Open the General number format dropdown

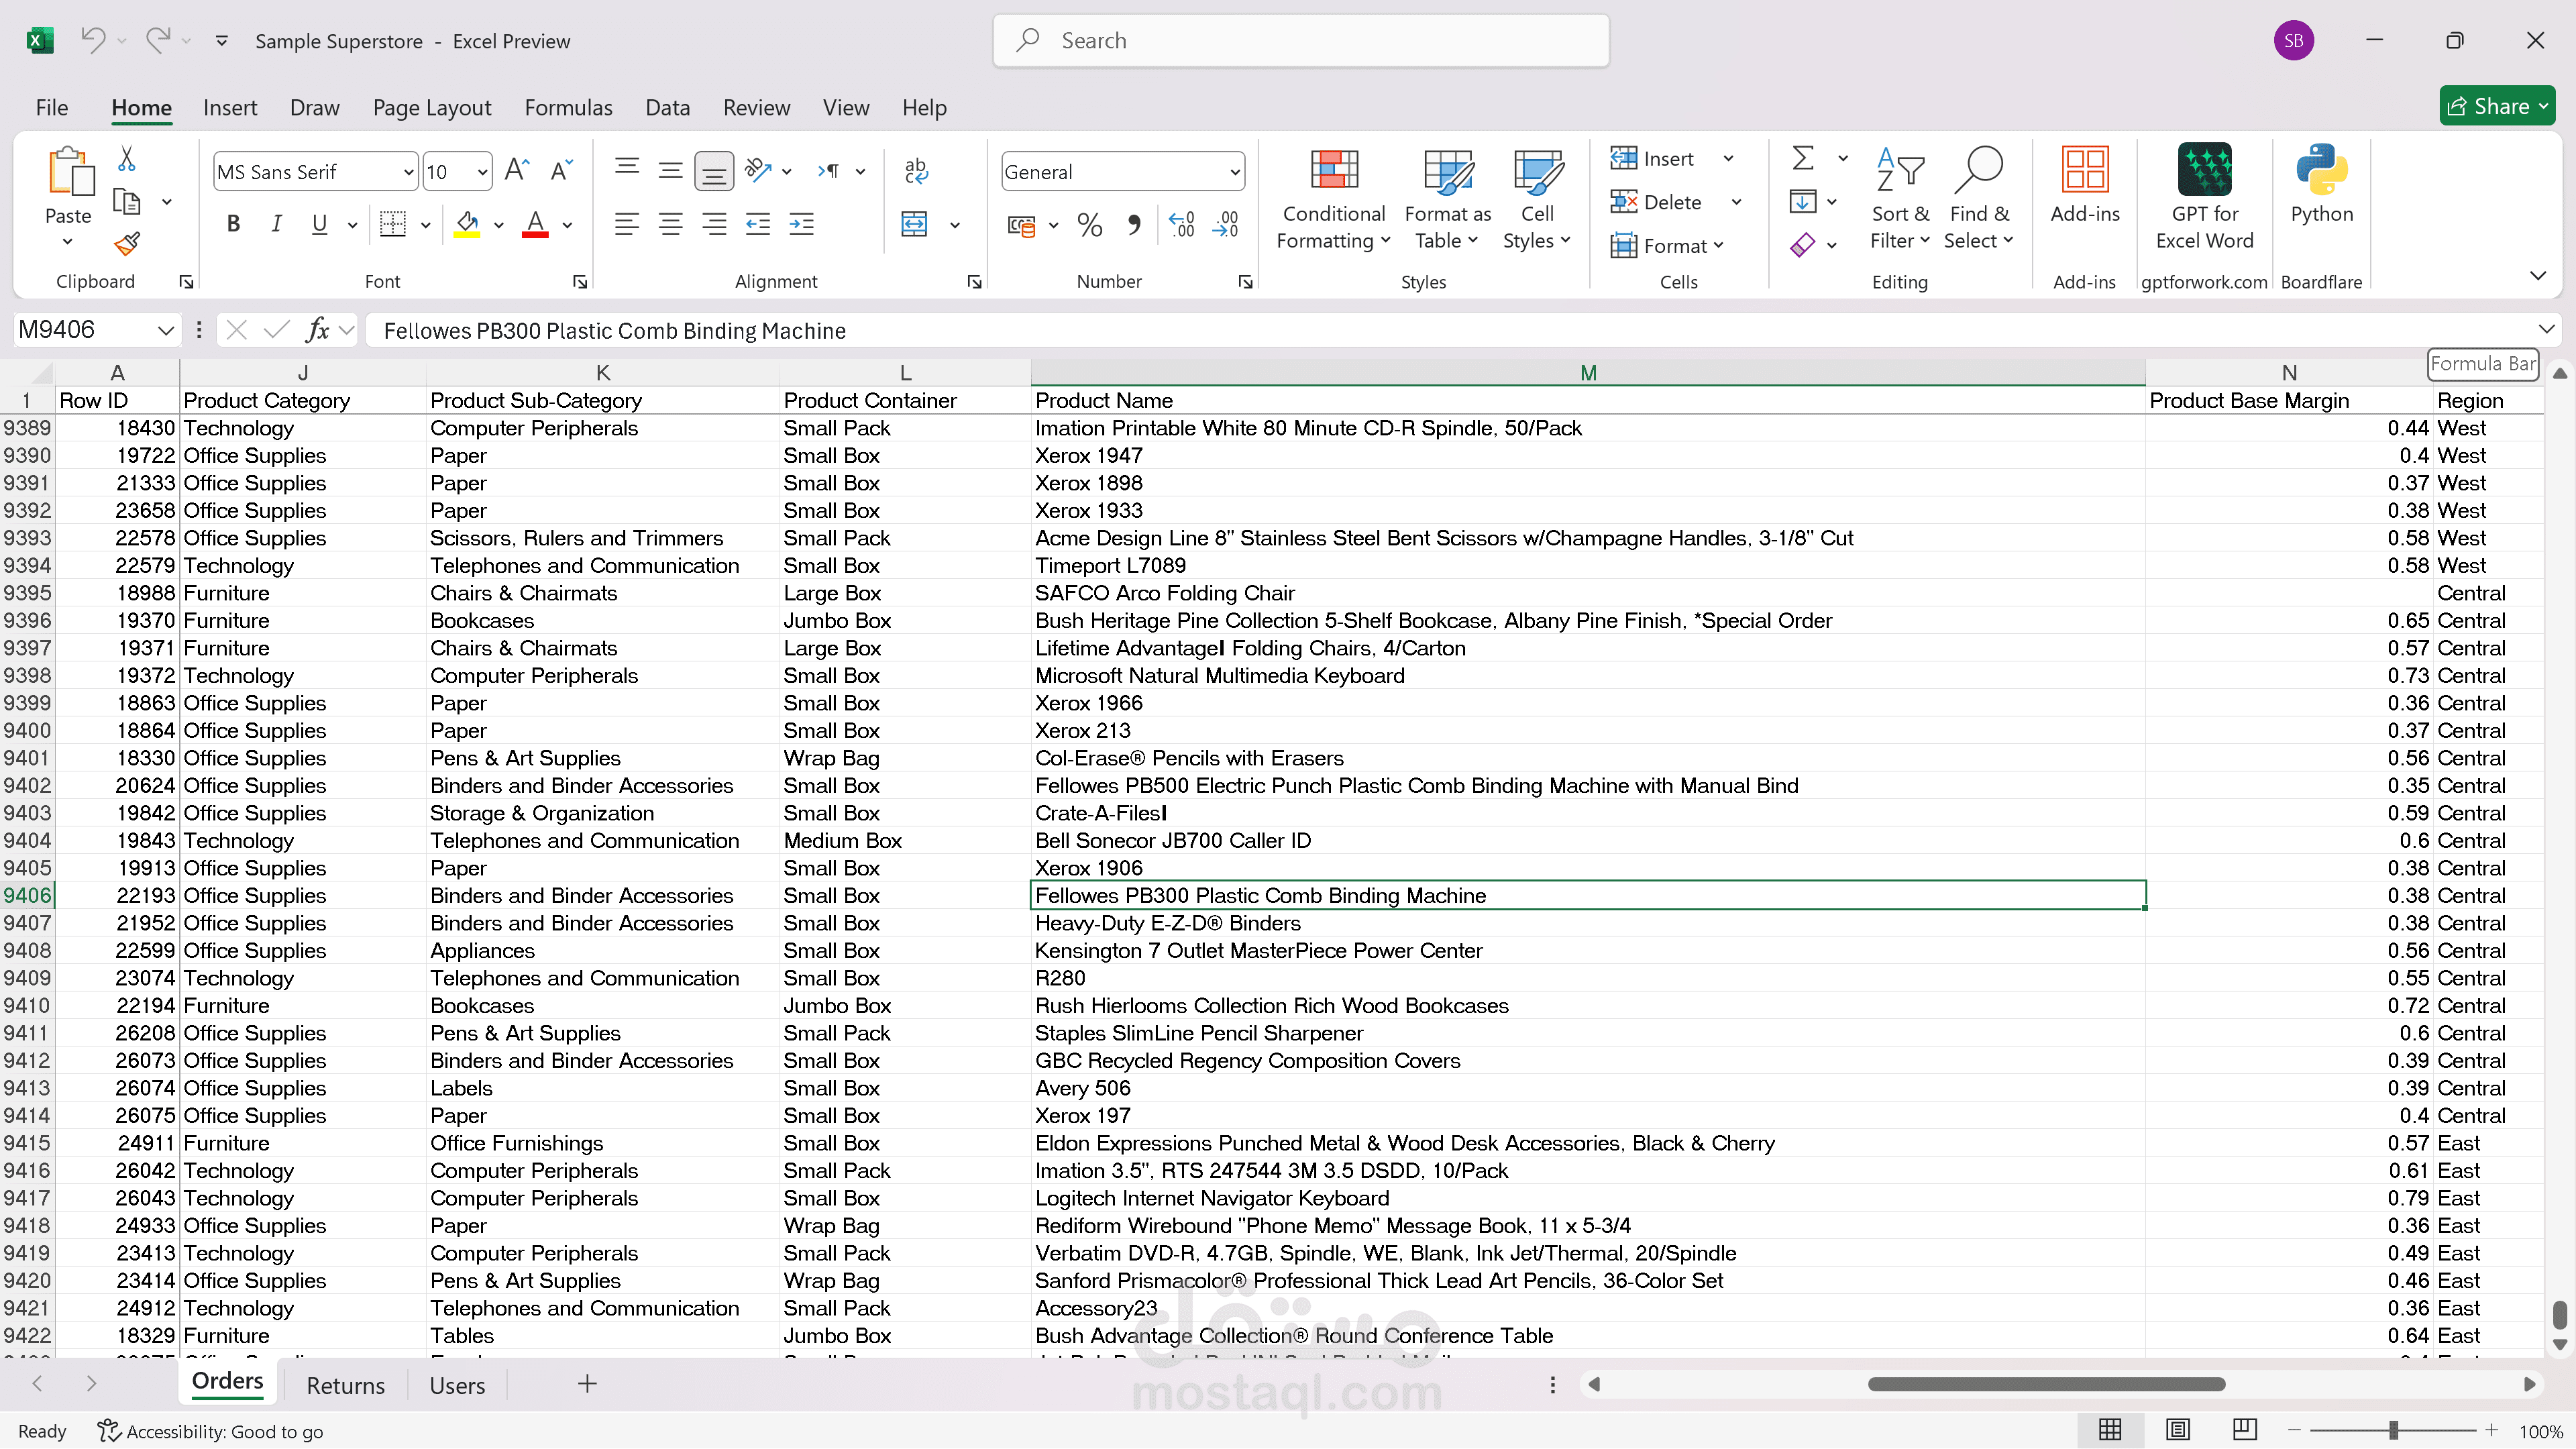click(1235, 172)
